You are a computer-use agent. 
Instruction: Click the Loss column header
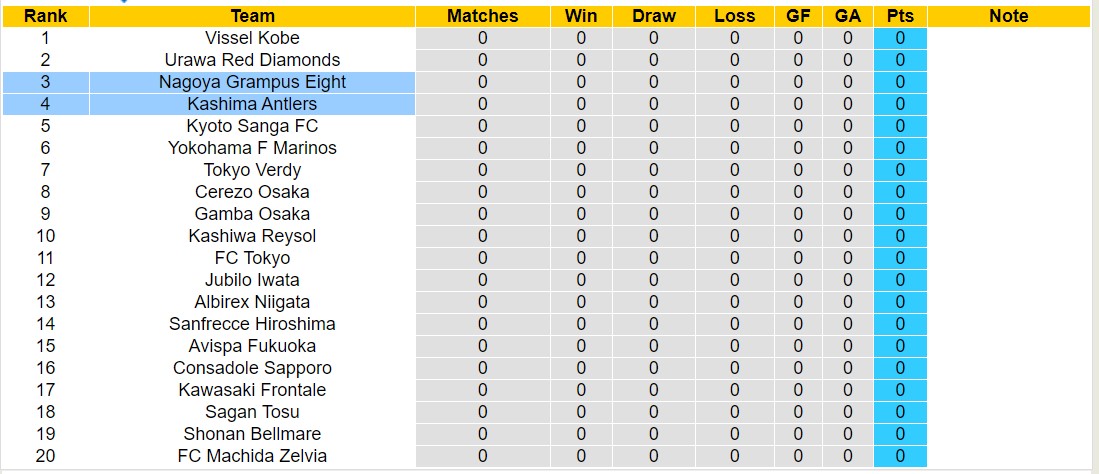click(735, 16)
